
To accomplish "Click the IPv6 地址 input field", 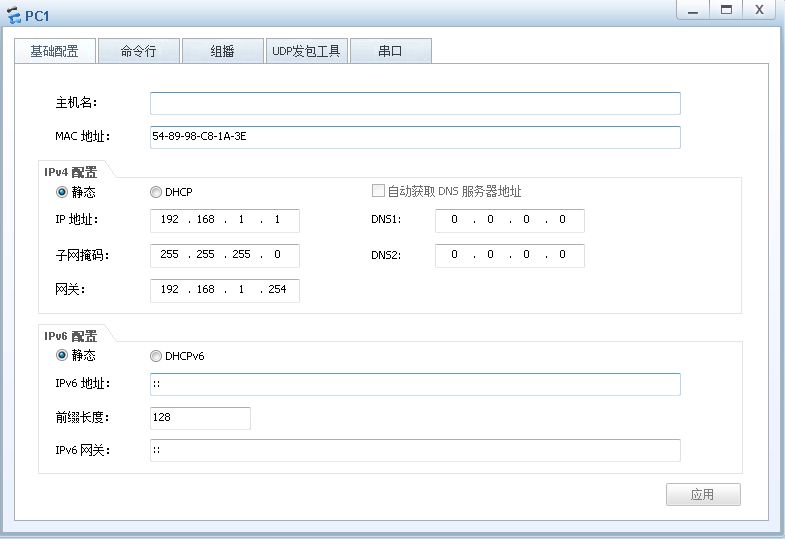I will pos(415,384).
